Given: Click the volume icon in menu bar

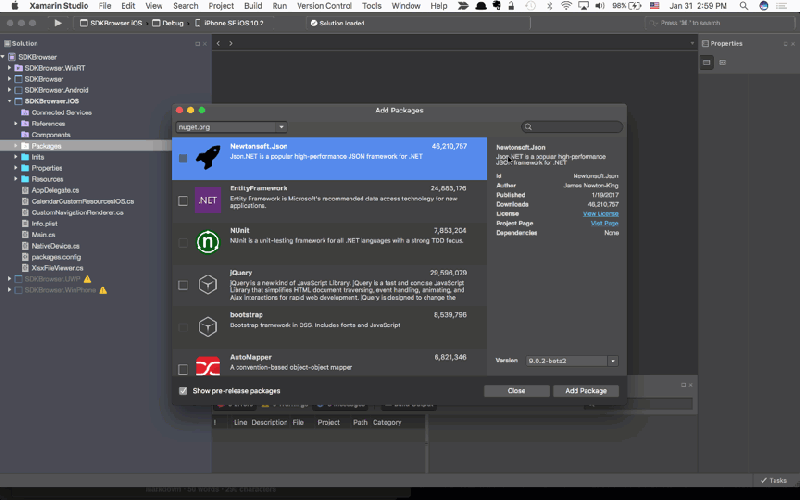Looking at the screenshot, I should [x=600, y=6].
